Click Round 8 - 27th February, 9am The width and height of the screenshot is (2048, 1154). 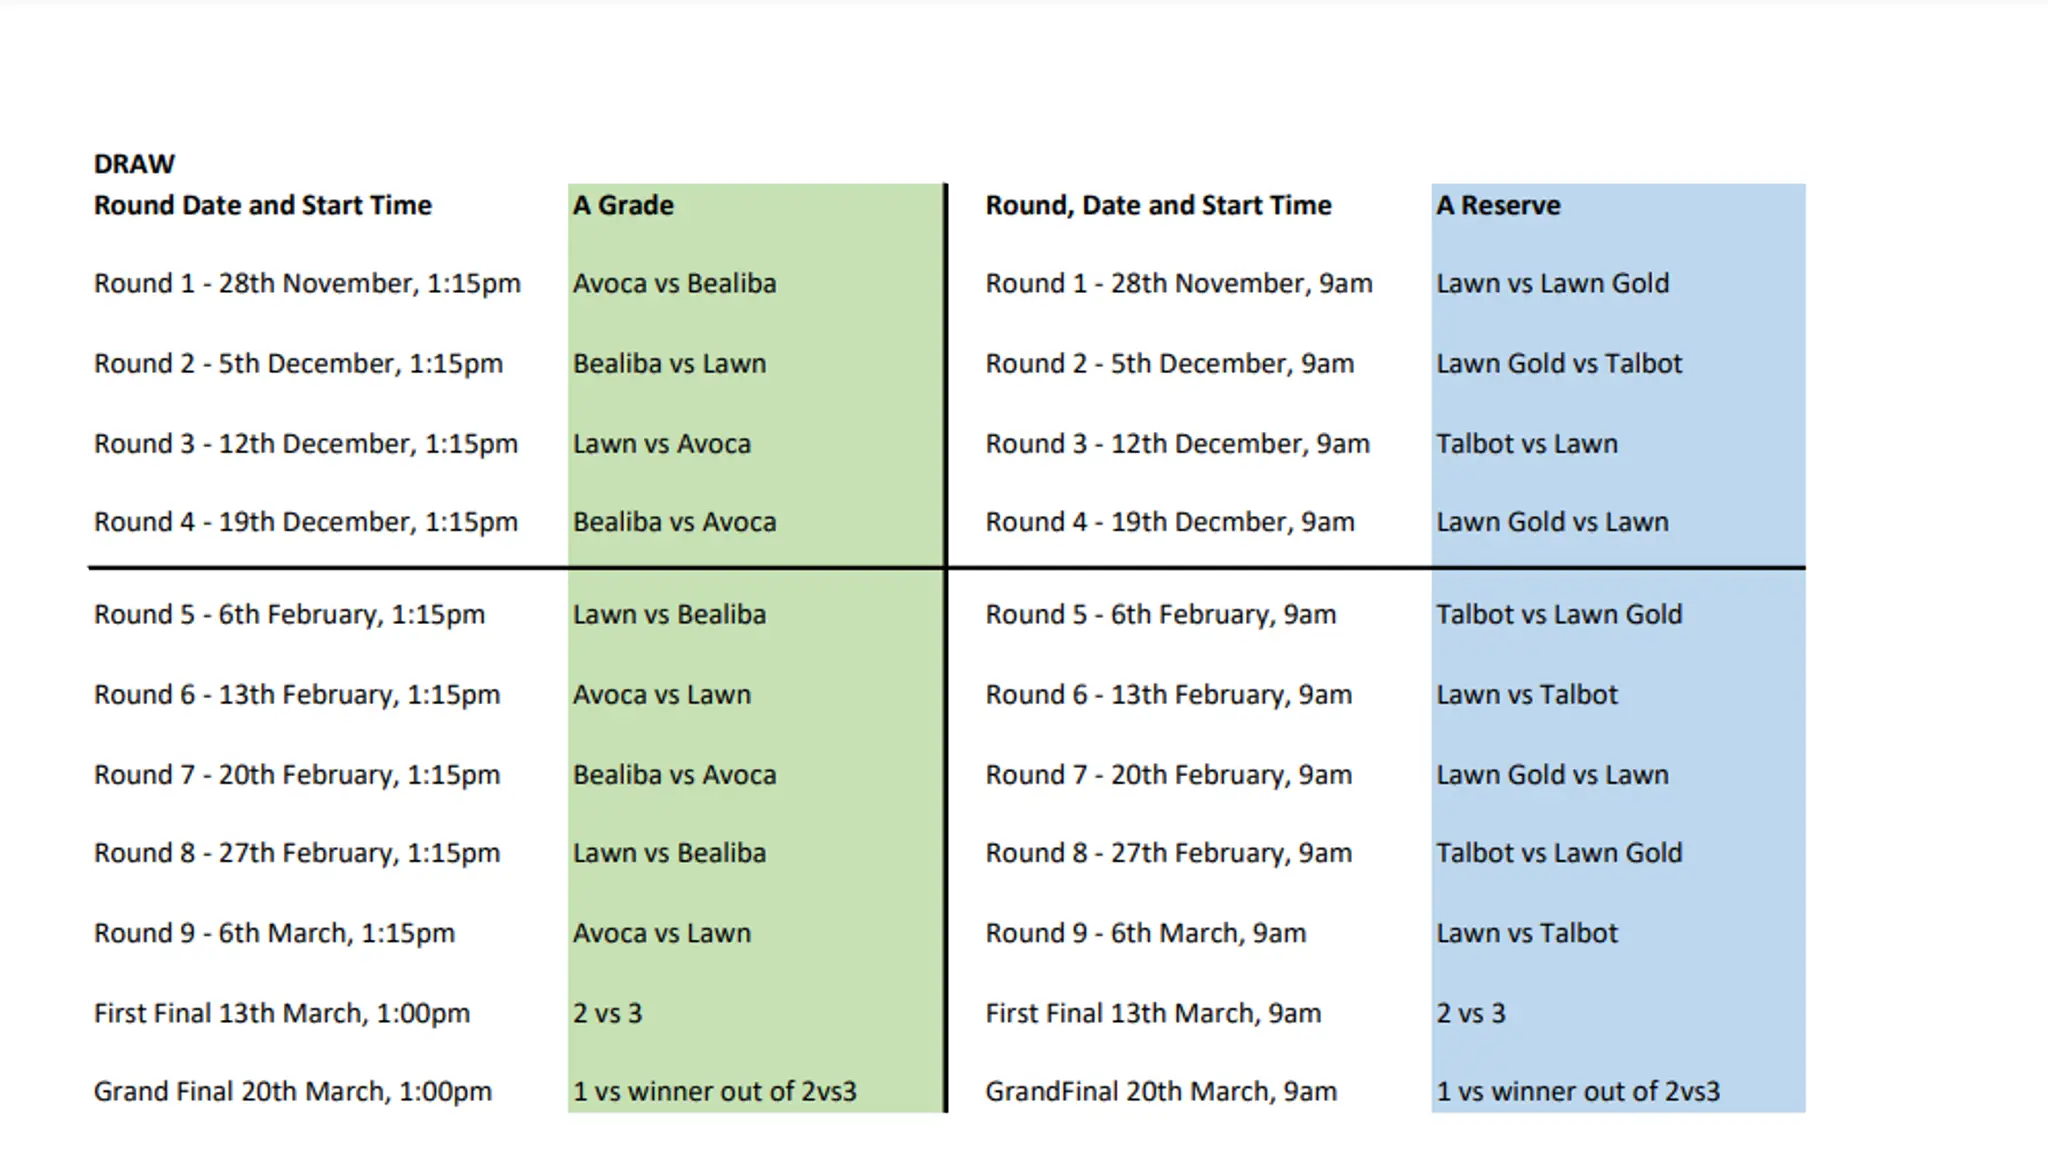click(x=1168, y=853)
